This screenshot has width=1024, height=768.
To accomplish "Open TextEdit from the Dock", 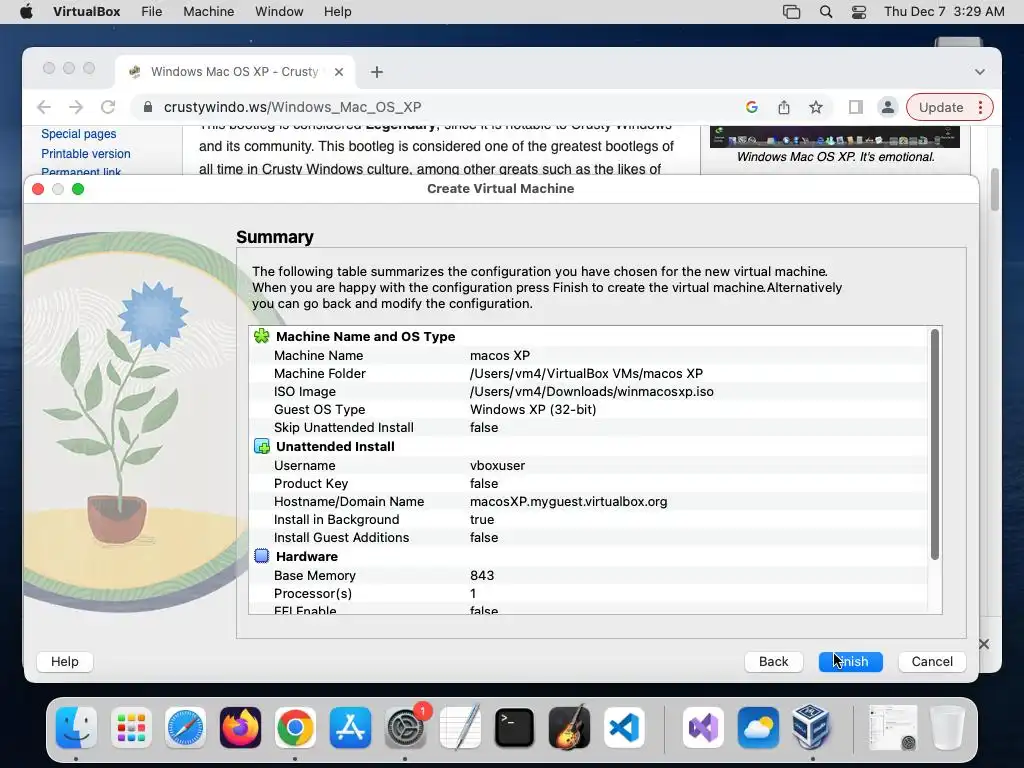I will tap(460, 728).
